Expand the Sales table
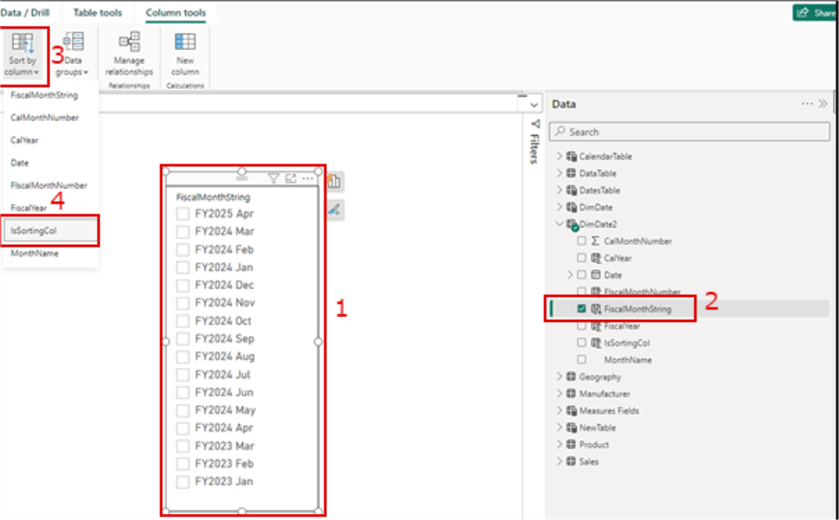 (x=559, y=462)
